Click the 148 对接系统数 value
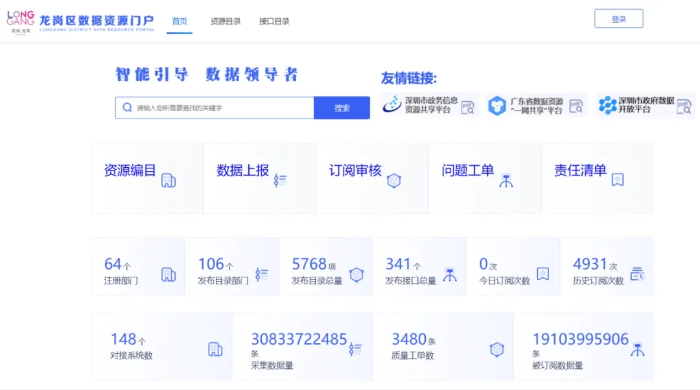700x390 pixels. [x=123, y=340]
